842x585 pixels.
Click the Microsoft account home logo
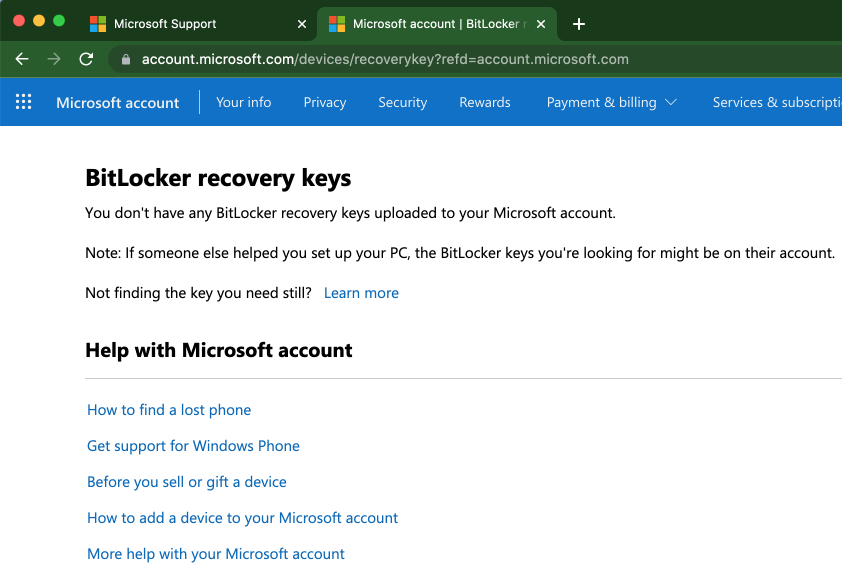click(117, 101)
